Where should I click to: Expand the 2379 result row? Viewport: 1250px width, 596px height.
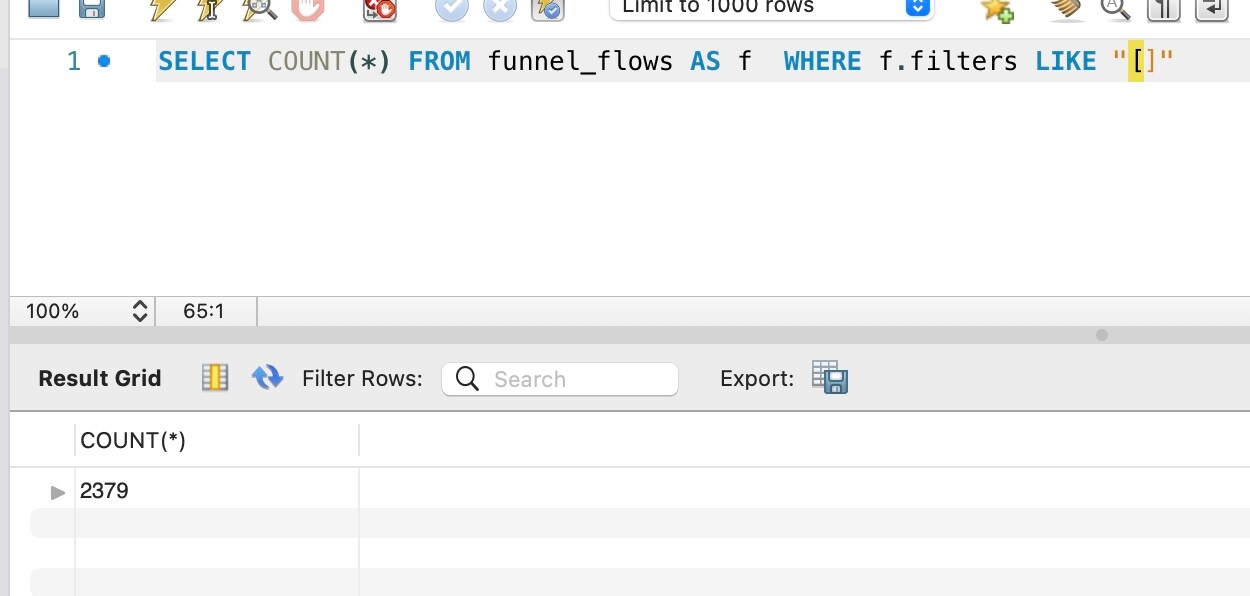[57, 491]
